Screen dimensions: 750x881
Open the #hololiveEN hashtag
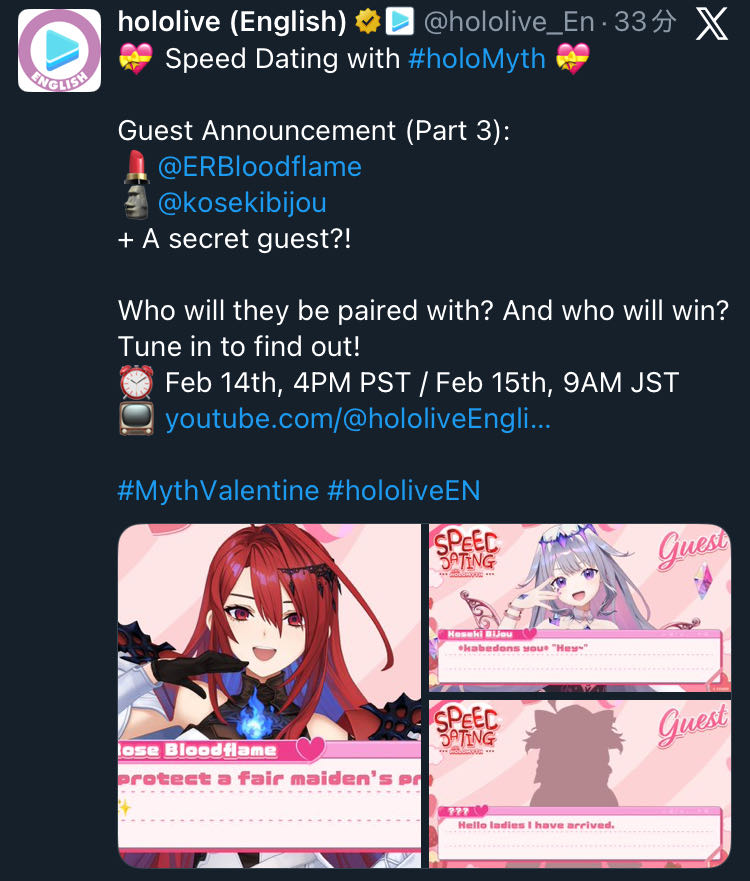point(403,491)
